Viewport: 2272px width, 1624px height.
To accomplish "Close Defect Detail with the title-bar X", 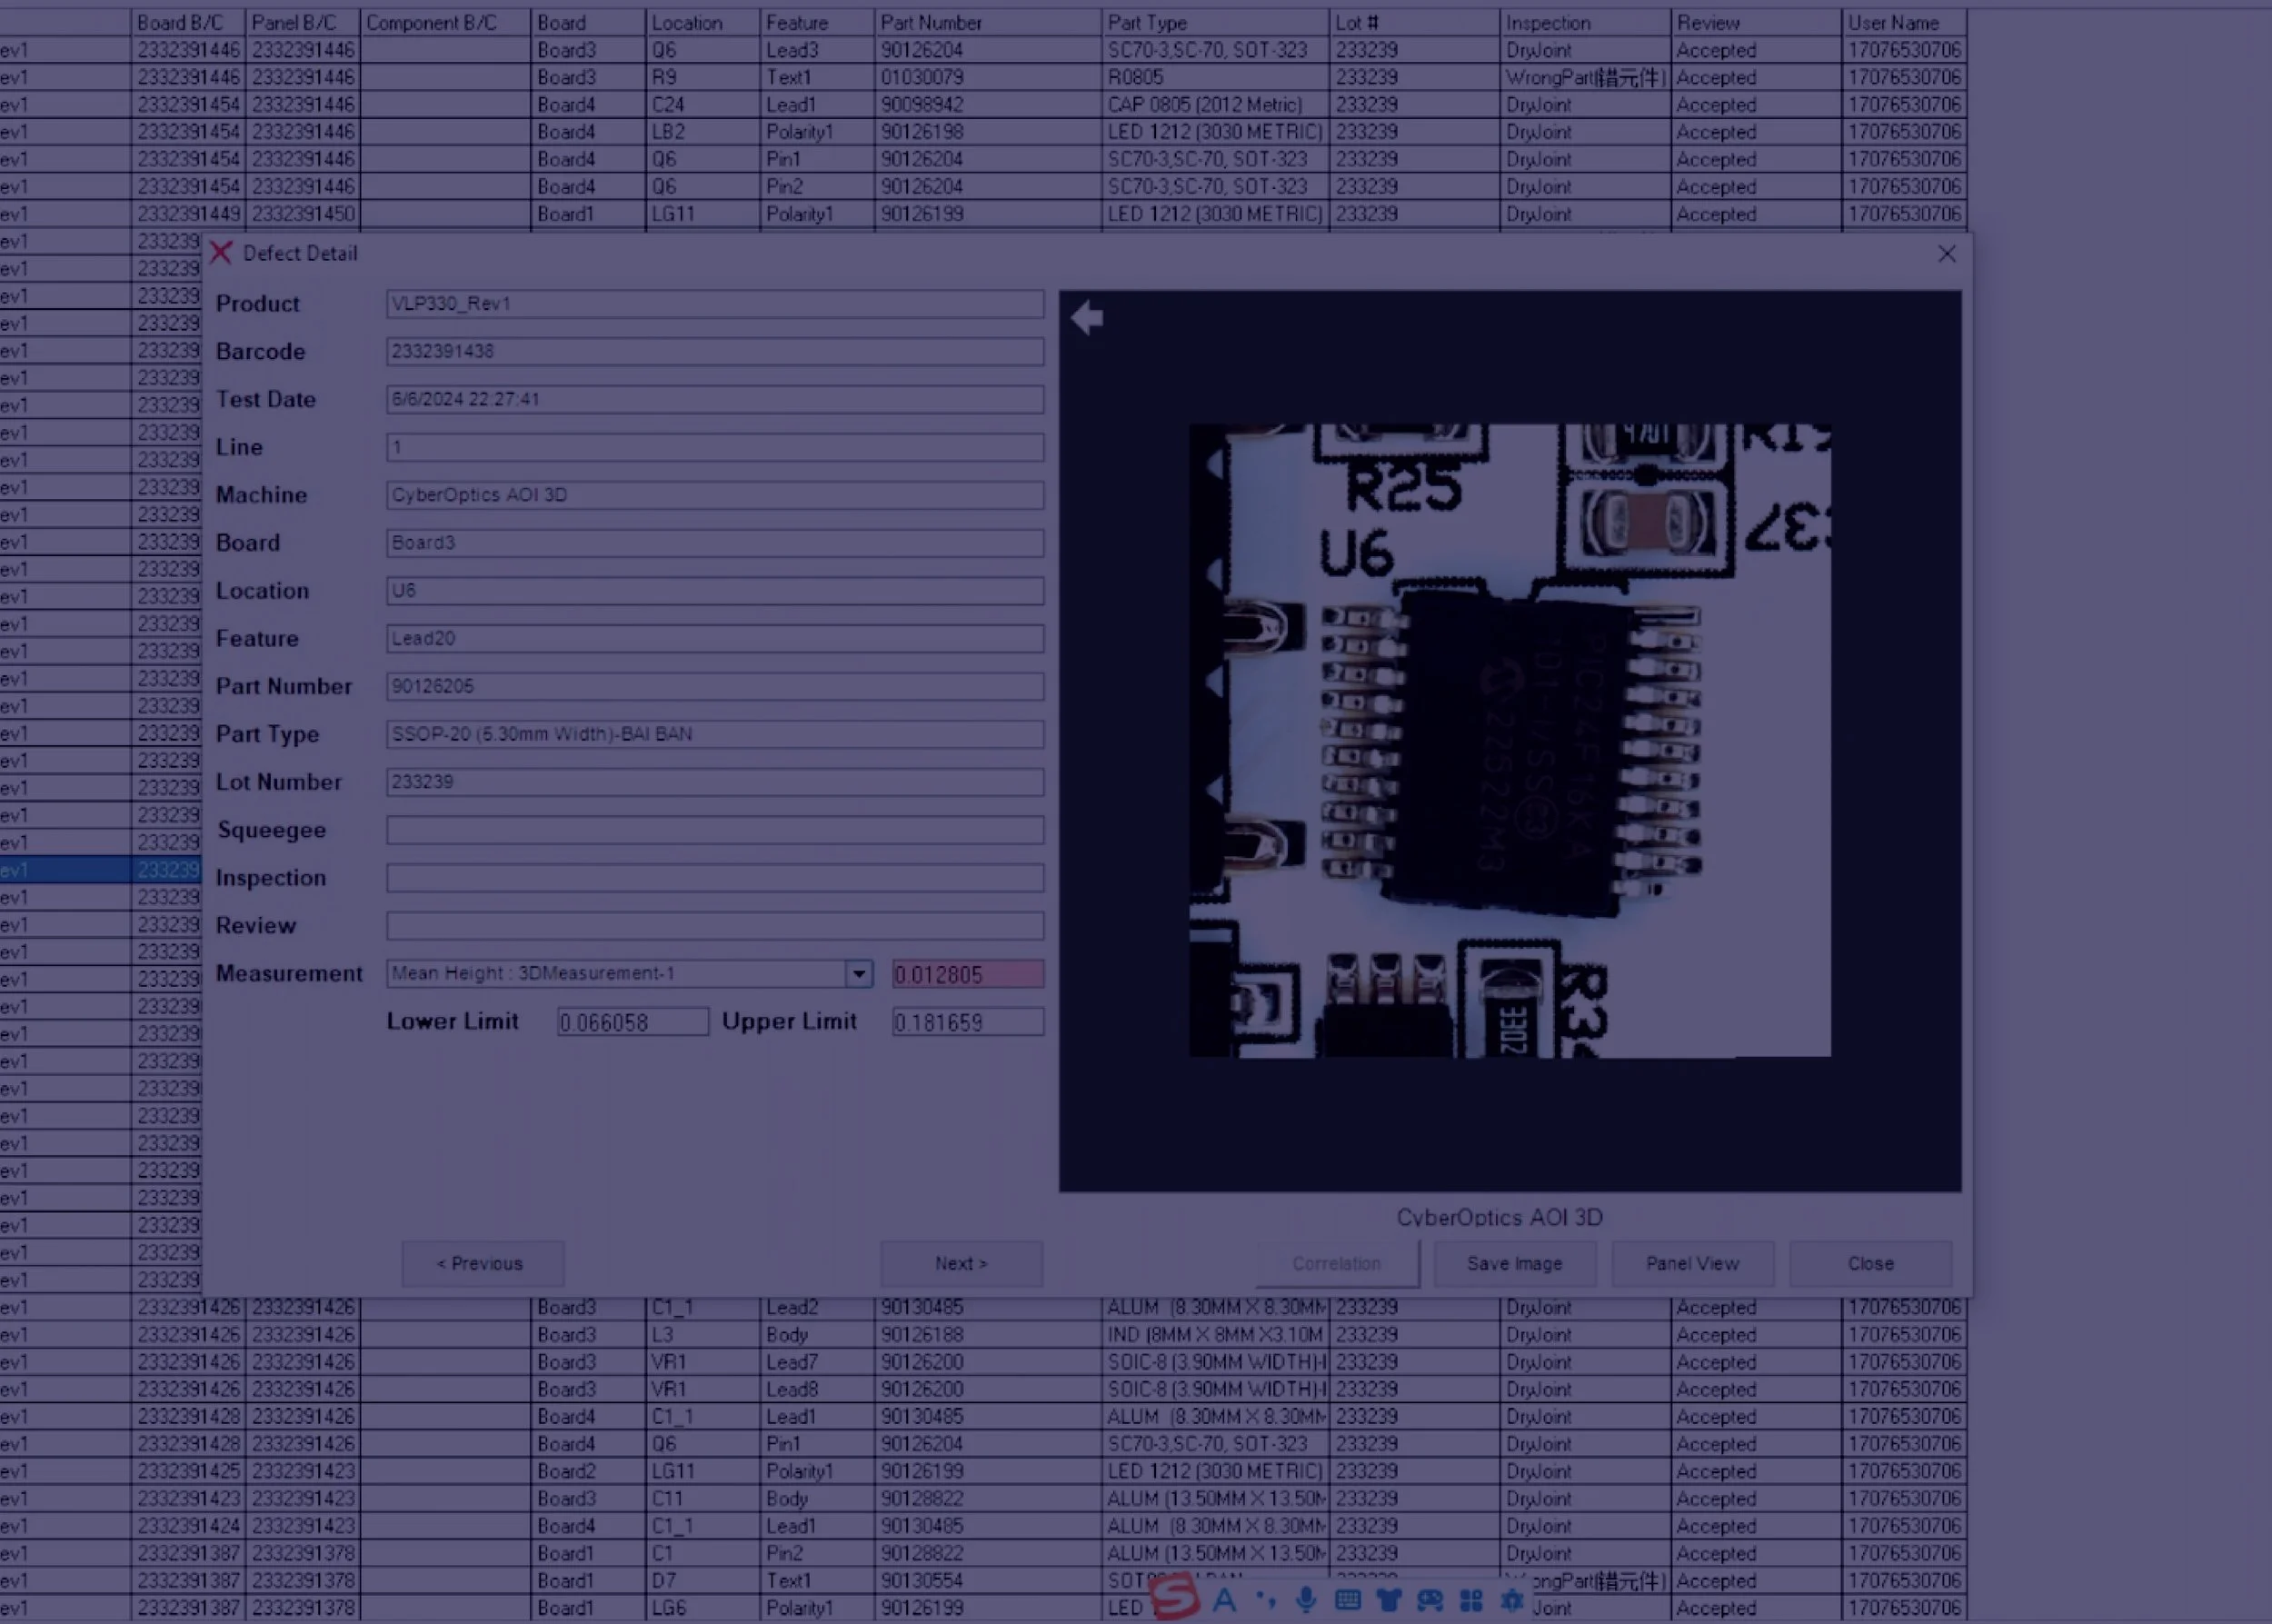I will [x=1946, y=254].
